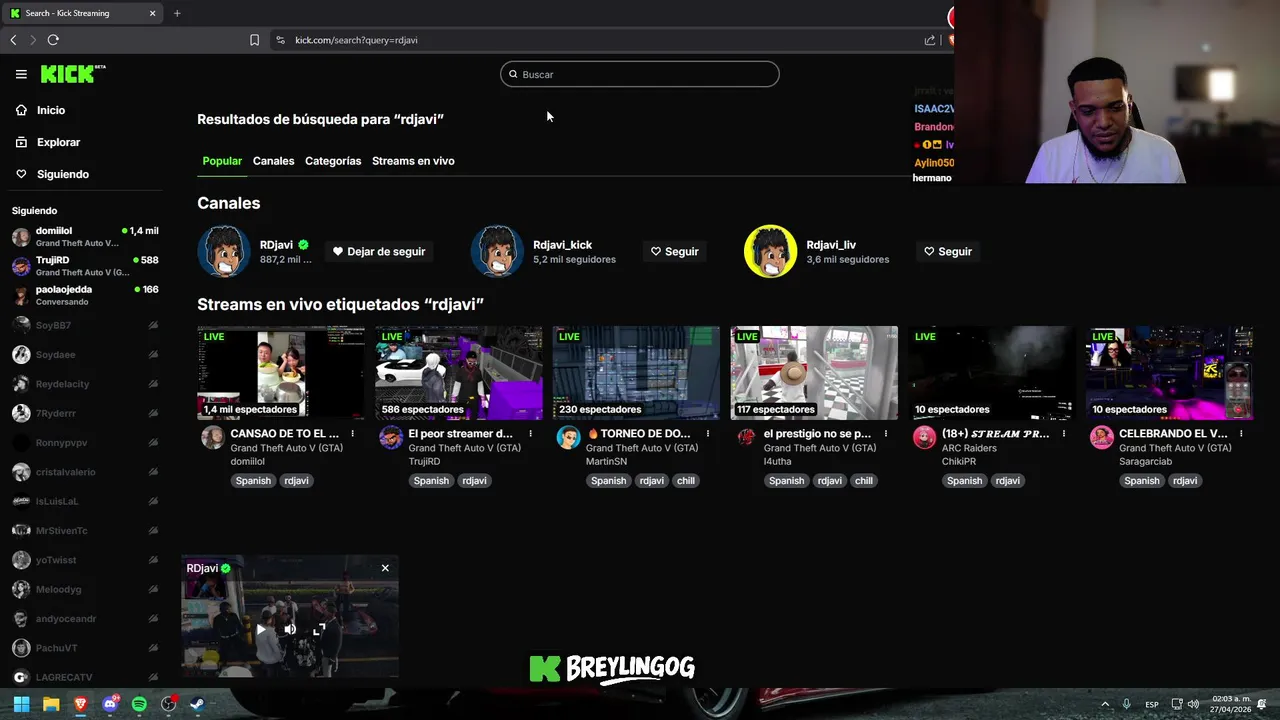
Task: Open offline channel SoyBB7 in sidebar
Action: click(x=85, y=325)
